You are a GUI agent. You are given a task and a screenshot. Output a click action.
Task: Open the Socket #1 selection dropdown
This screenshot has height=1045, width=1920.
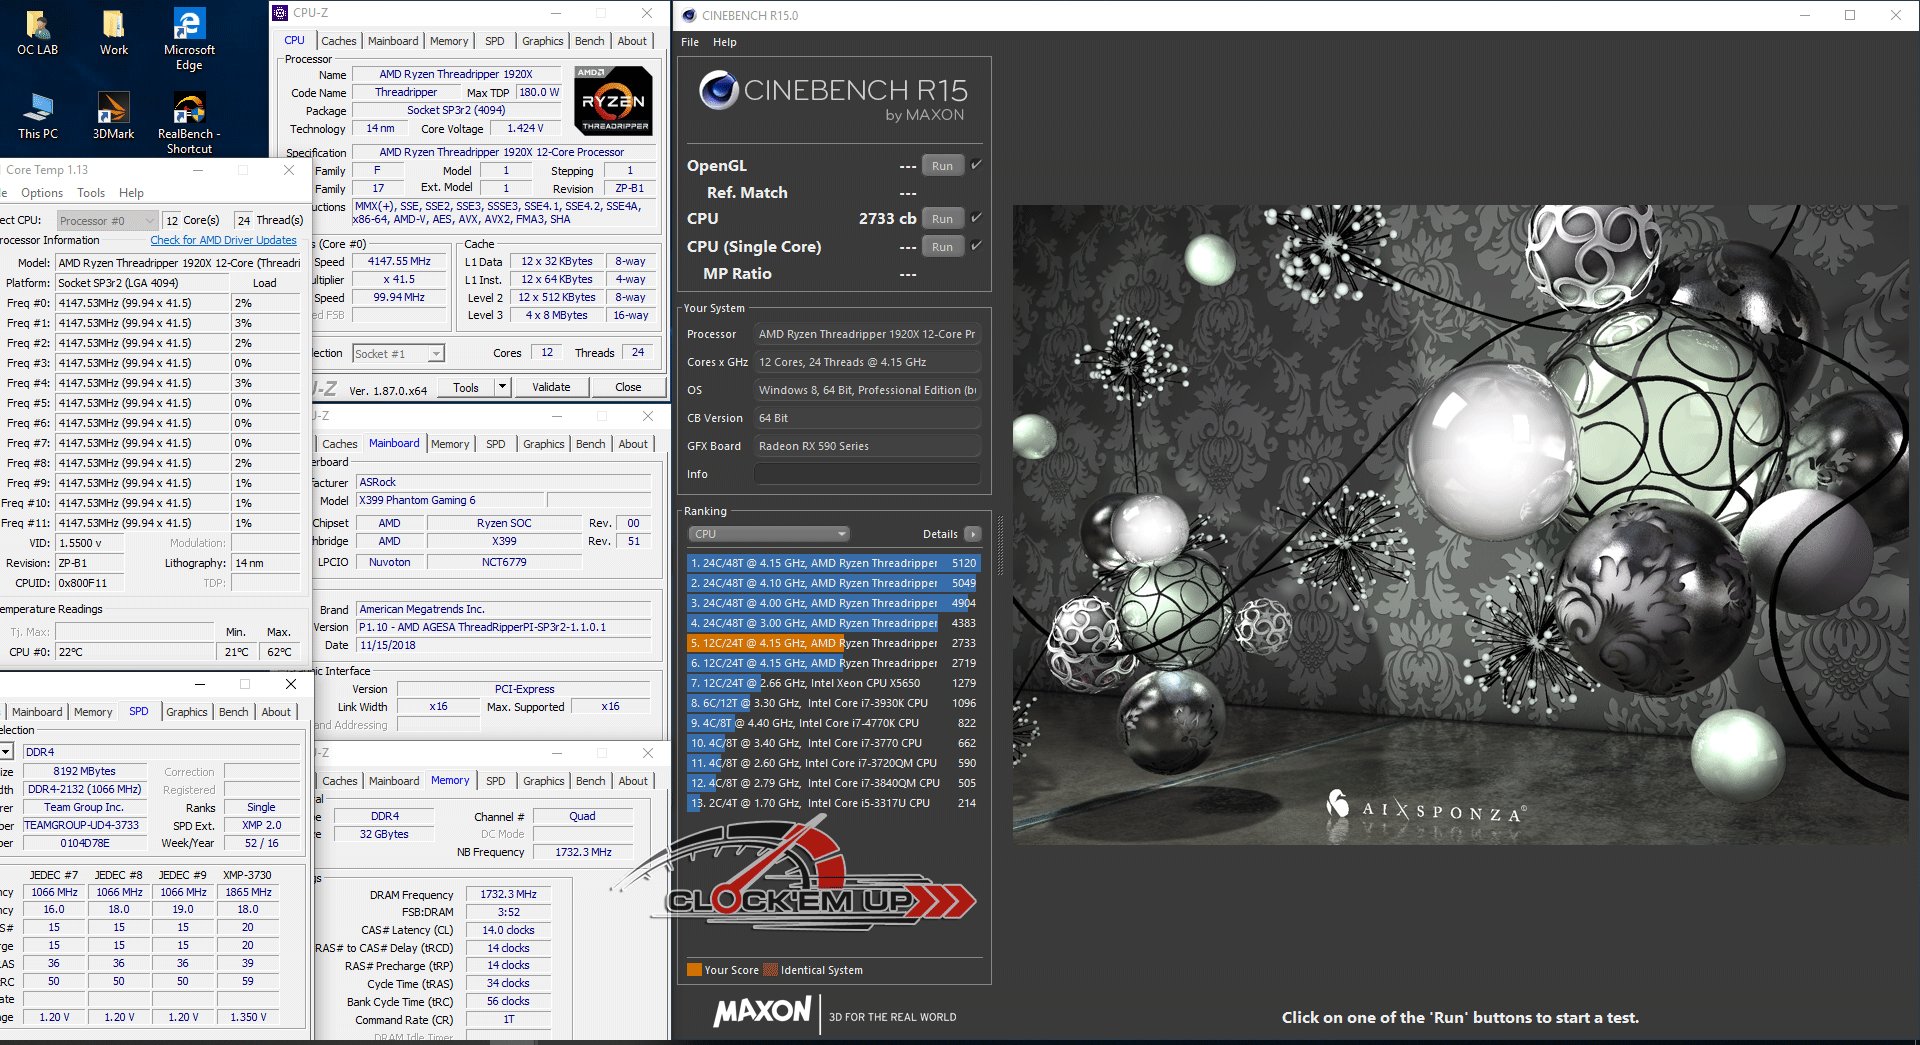pyautogui.click(x=436, y=354)
